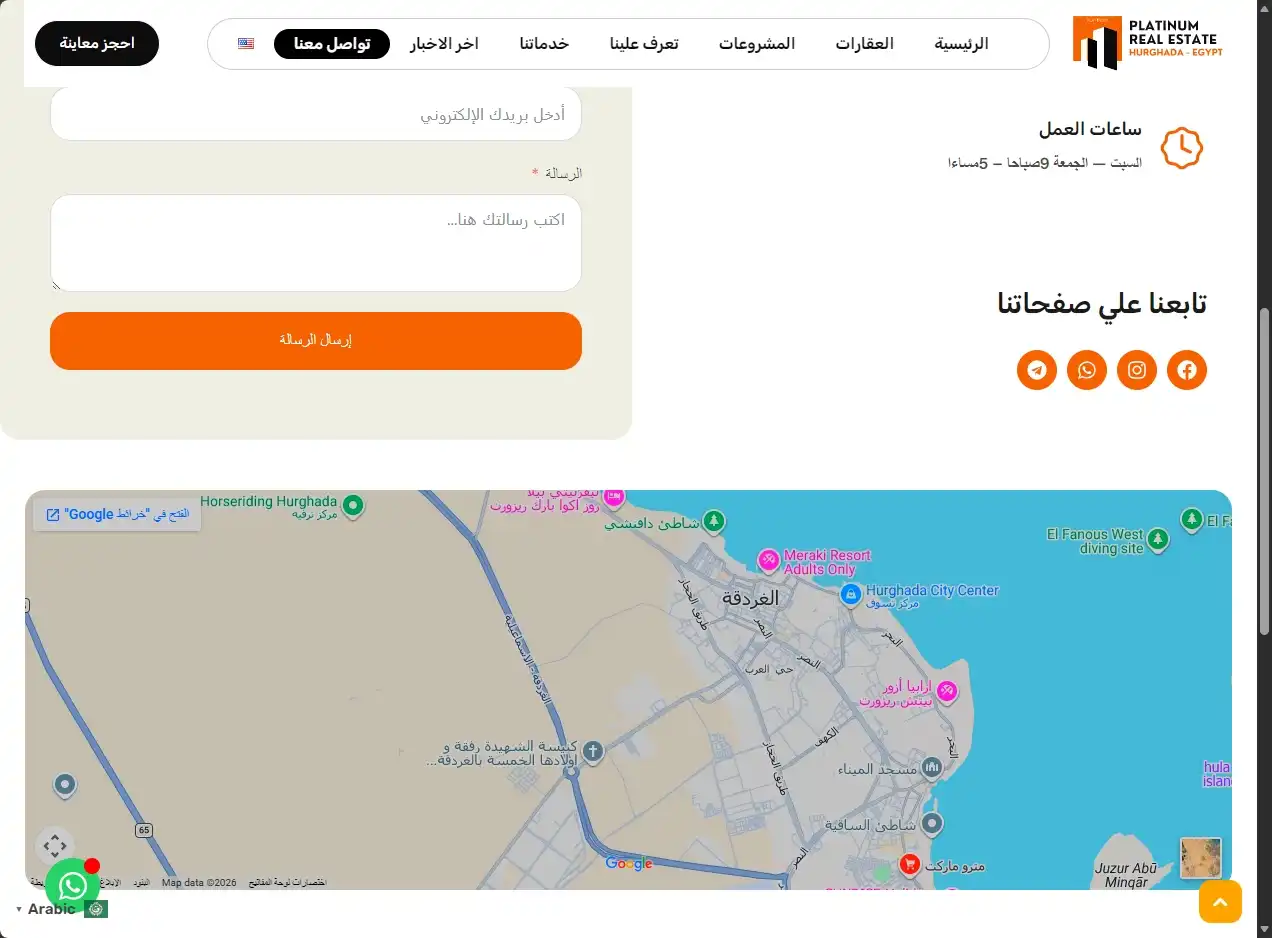Click the Map data ©2026 text
1272x938 pixels.
[199, 882]
